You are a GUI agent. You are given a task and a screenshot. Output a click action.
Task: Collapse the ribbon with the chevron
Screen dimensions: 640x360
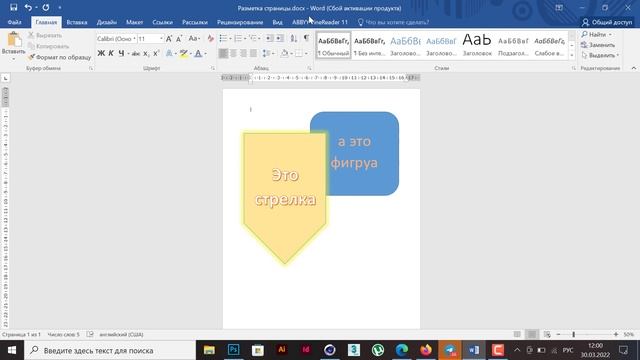coord(633,68)
